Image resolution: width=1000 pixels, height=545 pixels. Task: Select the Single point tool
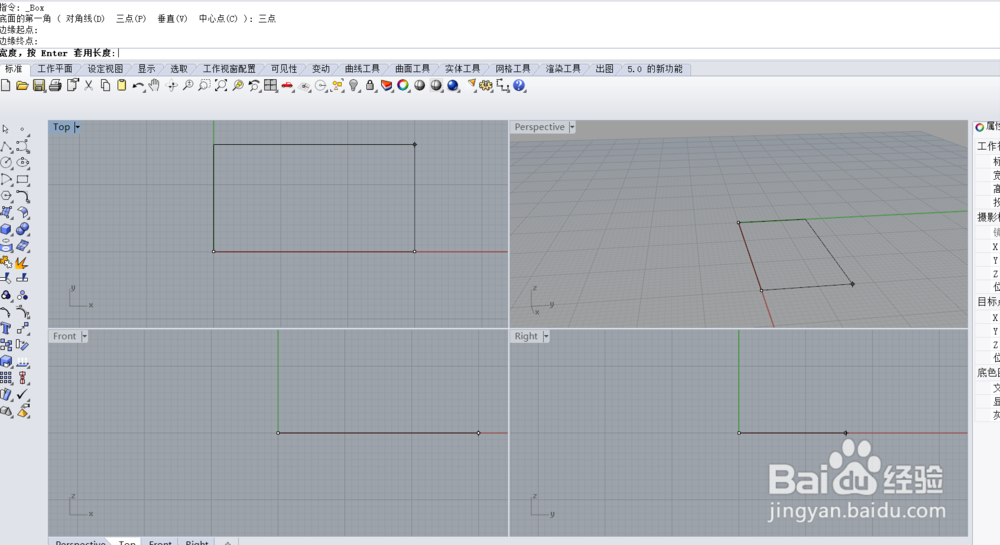(22, 129)
